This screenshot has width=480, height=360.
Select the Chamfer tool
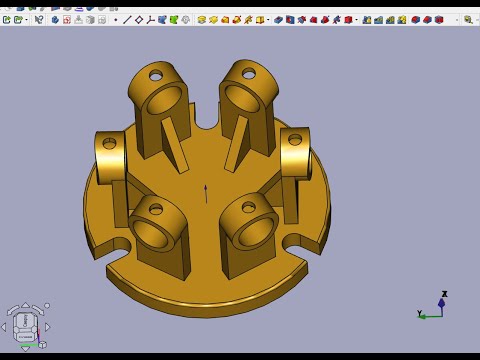click(x=427, y=20)
